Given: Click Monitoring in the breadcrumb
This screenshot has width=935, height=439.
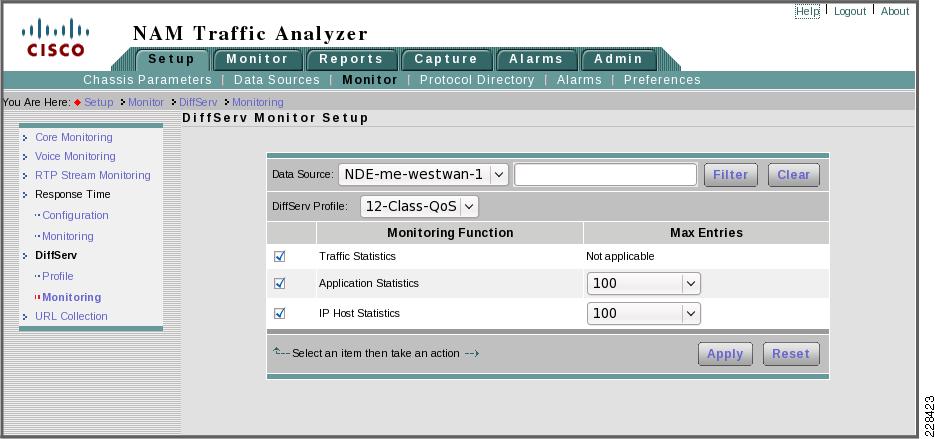Looking at the screenshot, I should (258, 102).
